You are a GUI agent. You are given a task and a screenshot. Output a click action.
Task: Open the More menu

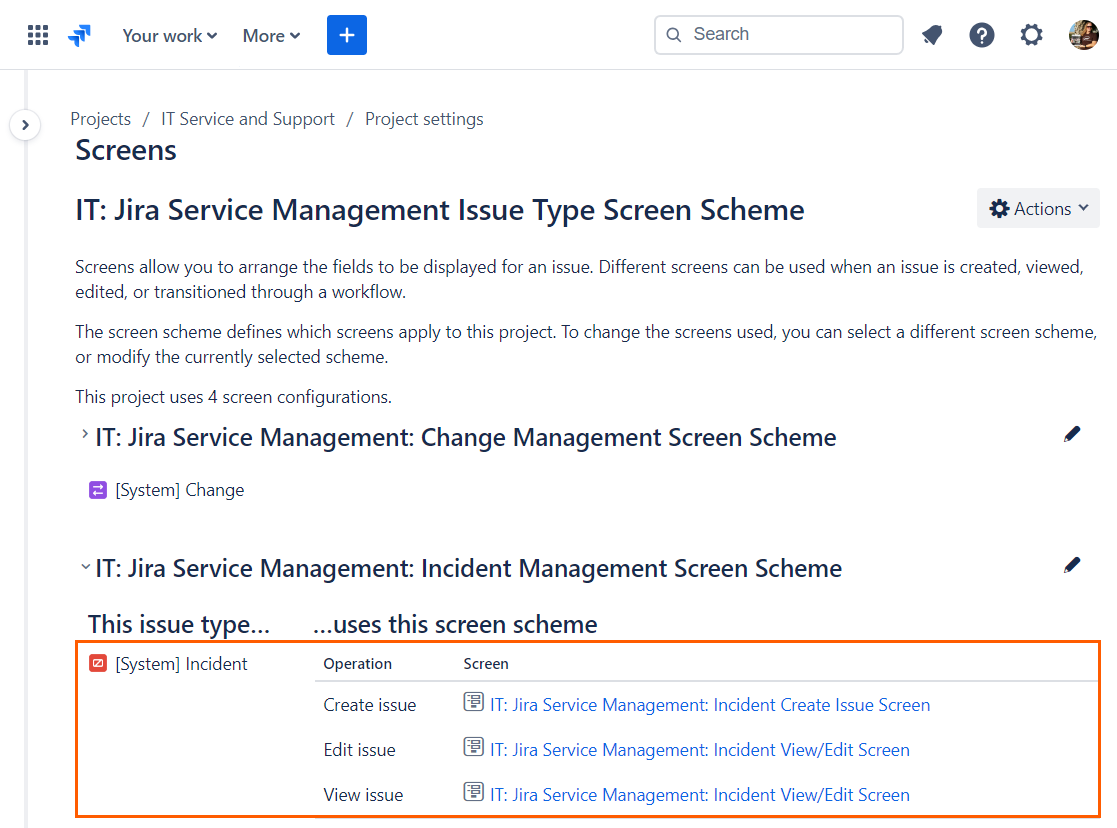[x=270, y=35]
